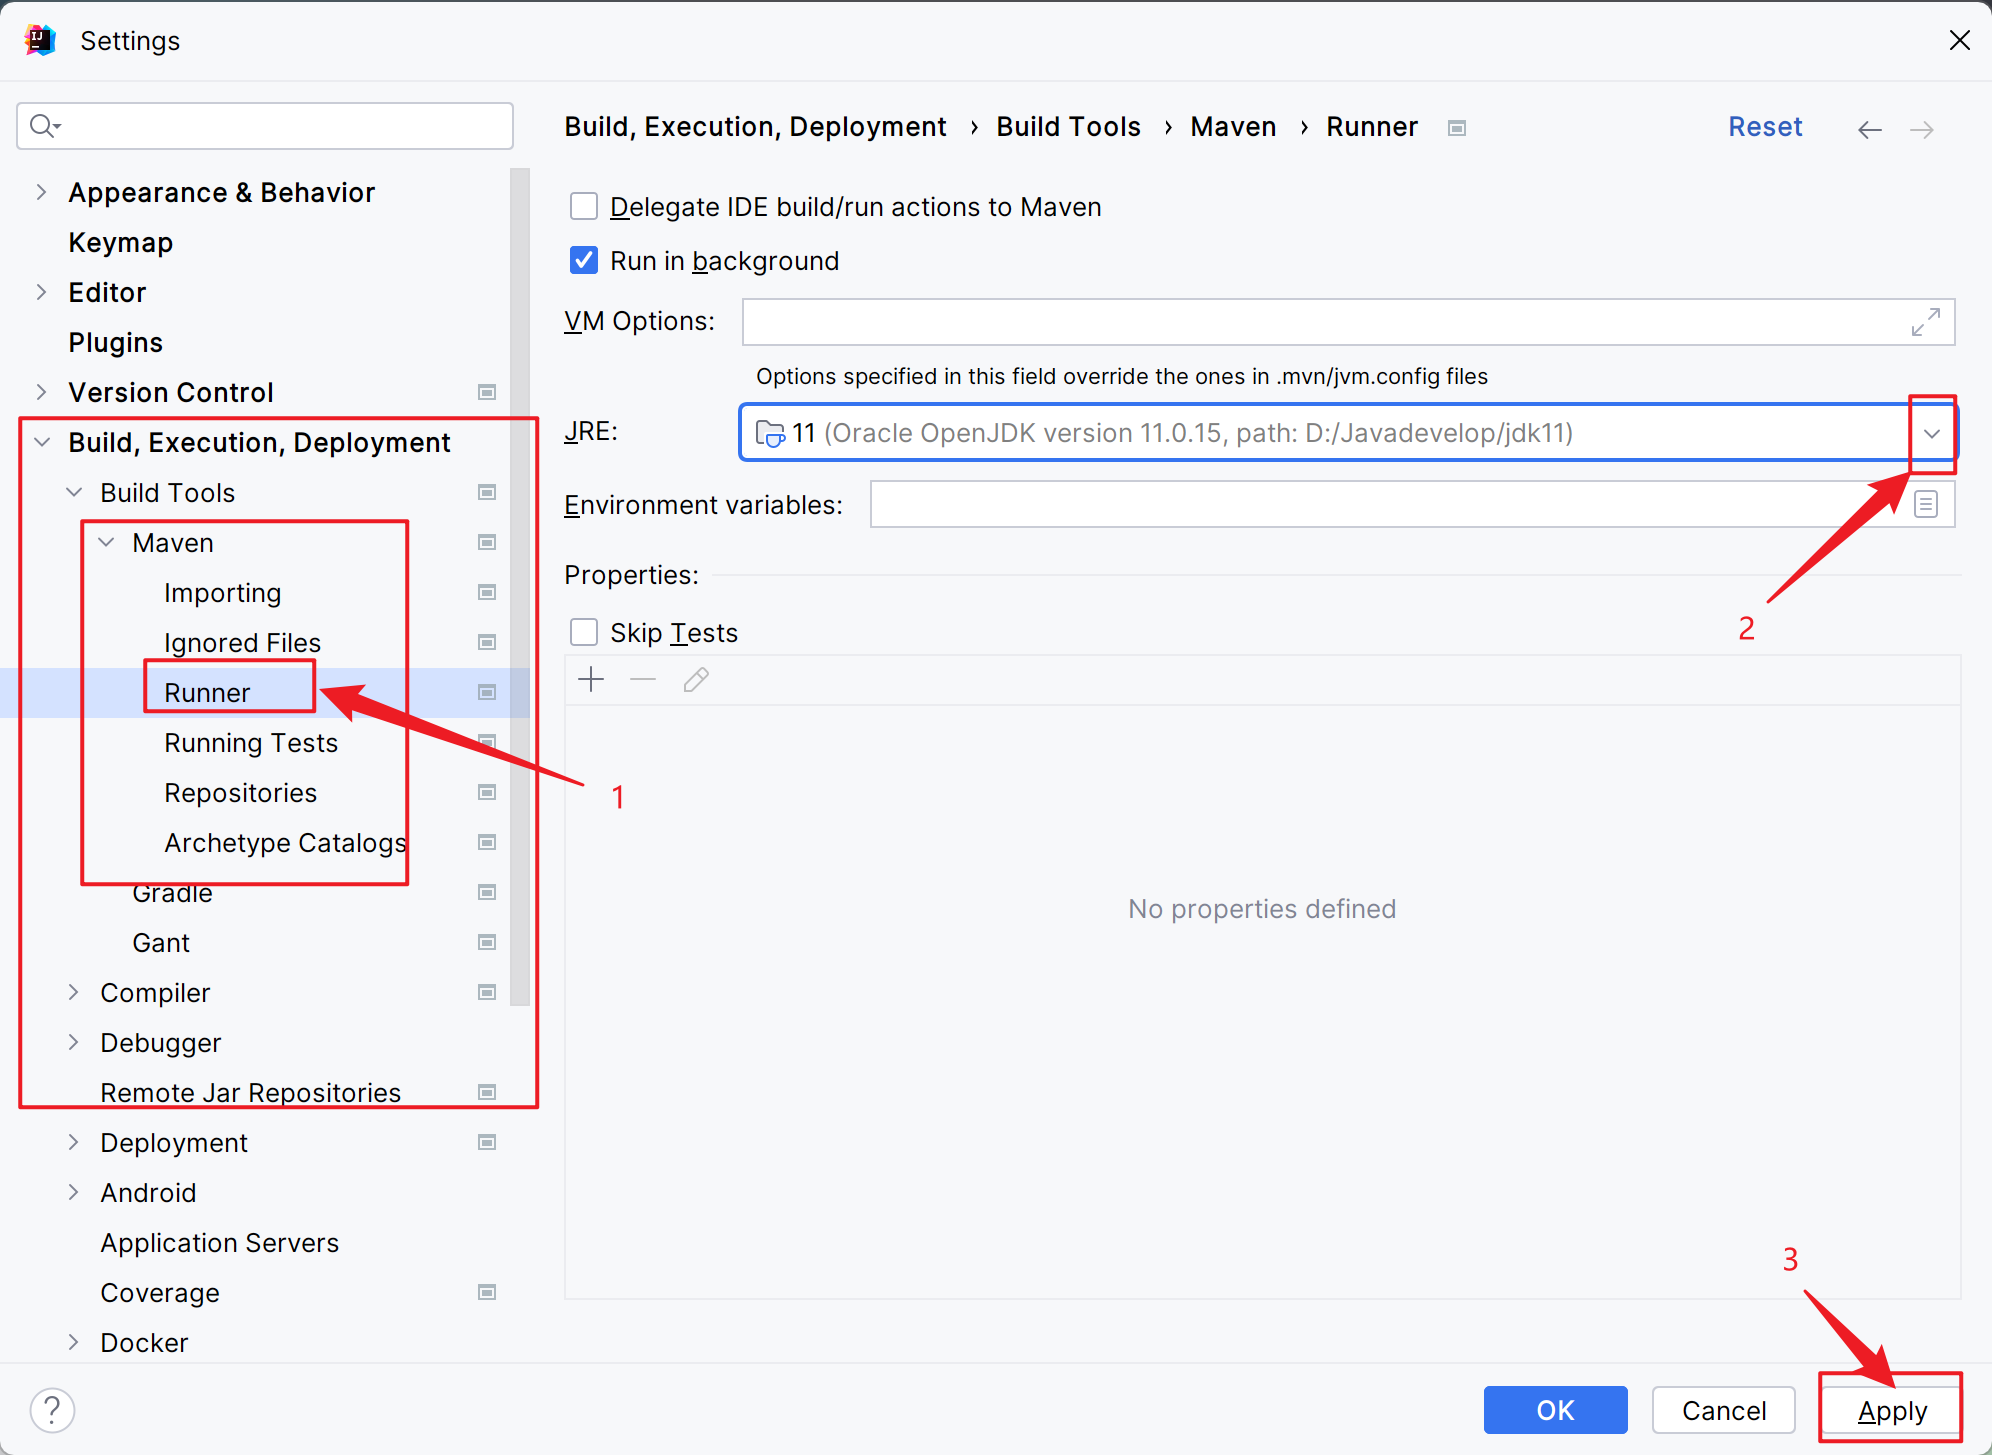Viewport: 1992px width, 1455px height.
Task: Click the Apply button
Action: click(1892, 1410)
